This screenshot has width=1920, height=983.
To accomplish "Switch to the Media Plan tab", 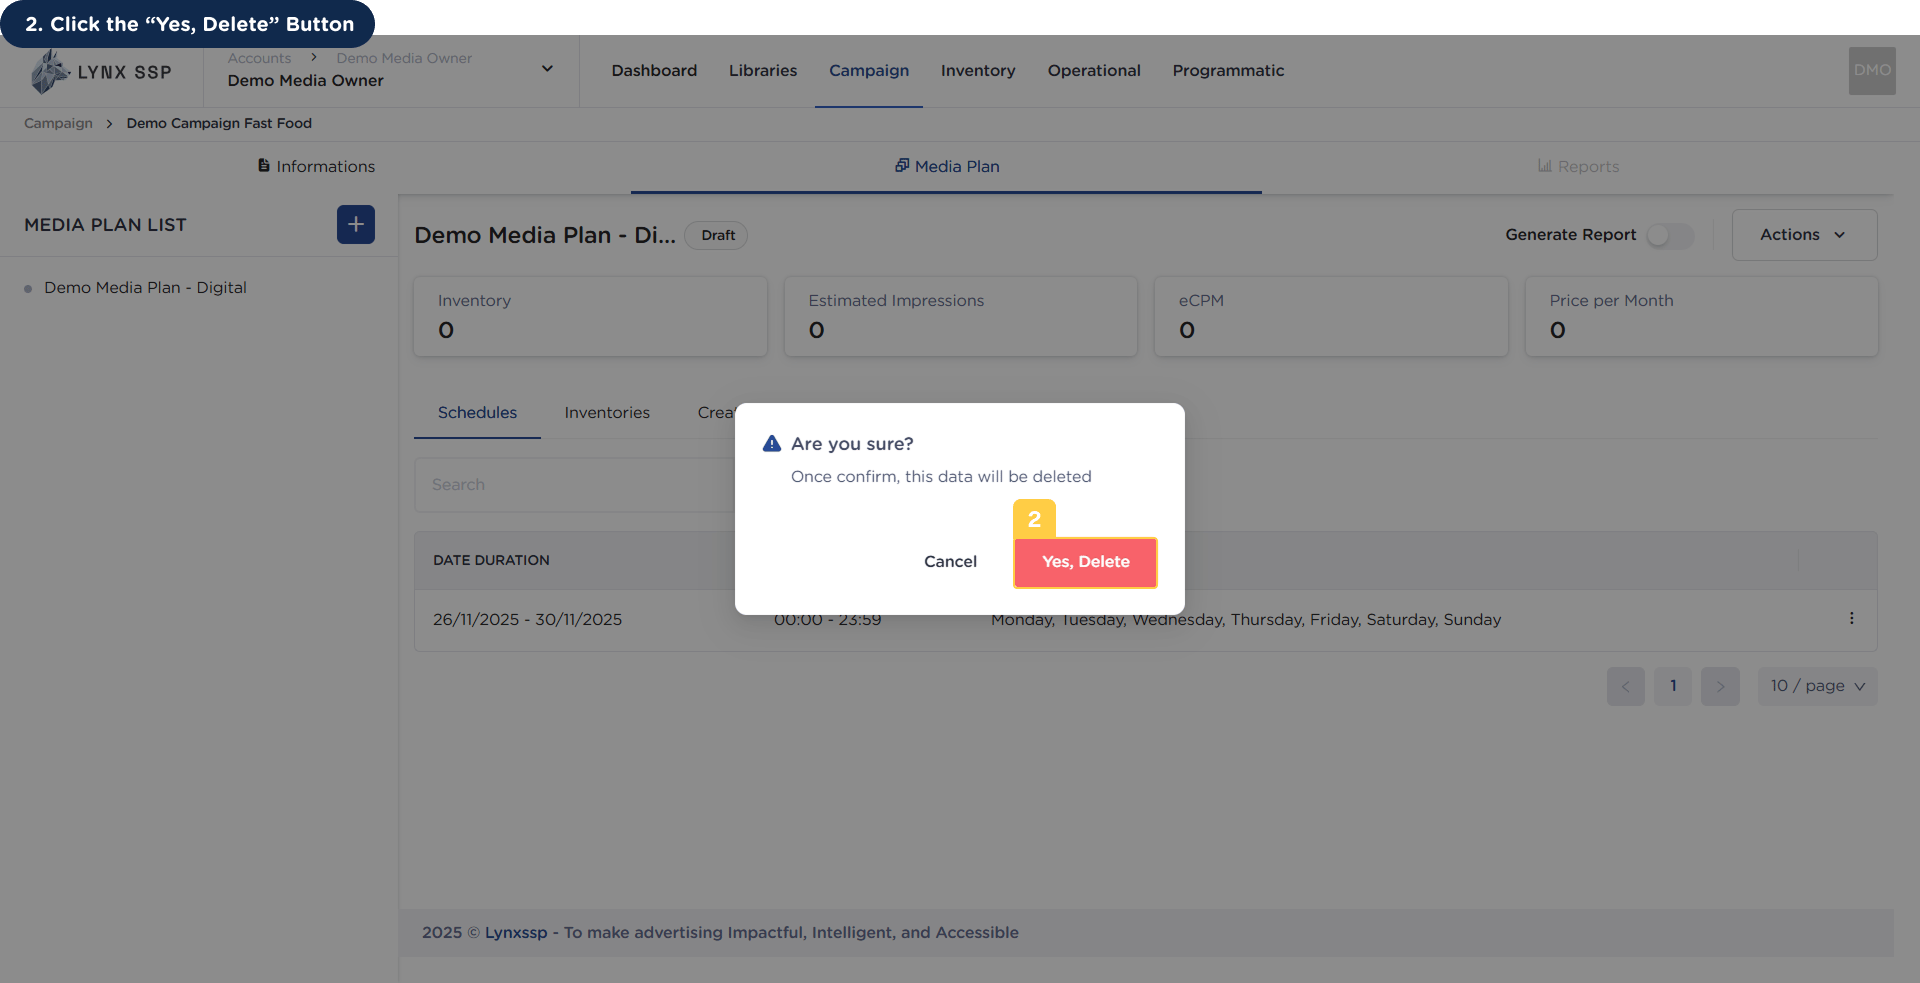I will pos(947,166).
